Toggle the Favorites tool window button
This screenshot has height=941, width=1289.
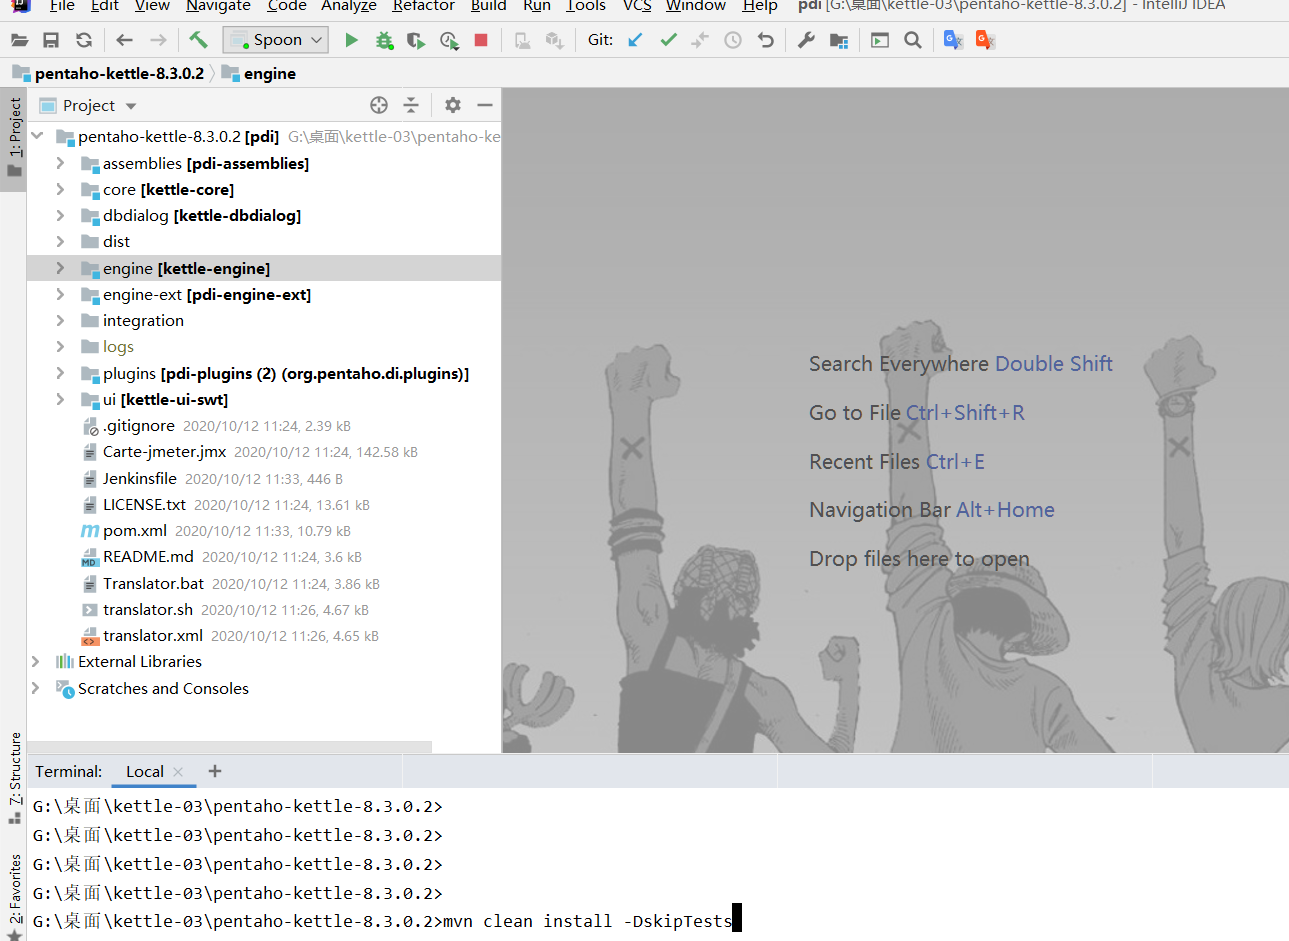14,896
